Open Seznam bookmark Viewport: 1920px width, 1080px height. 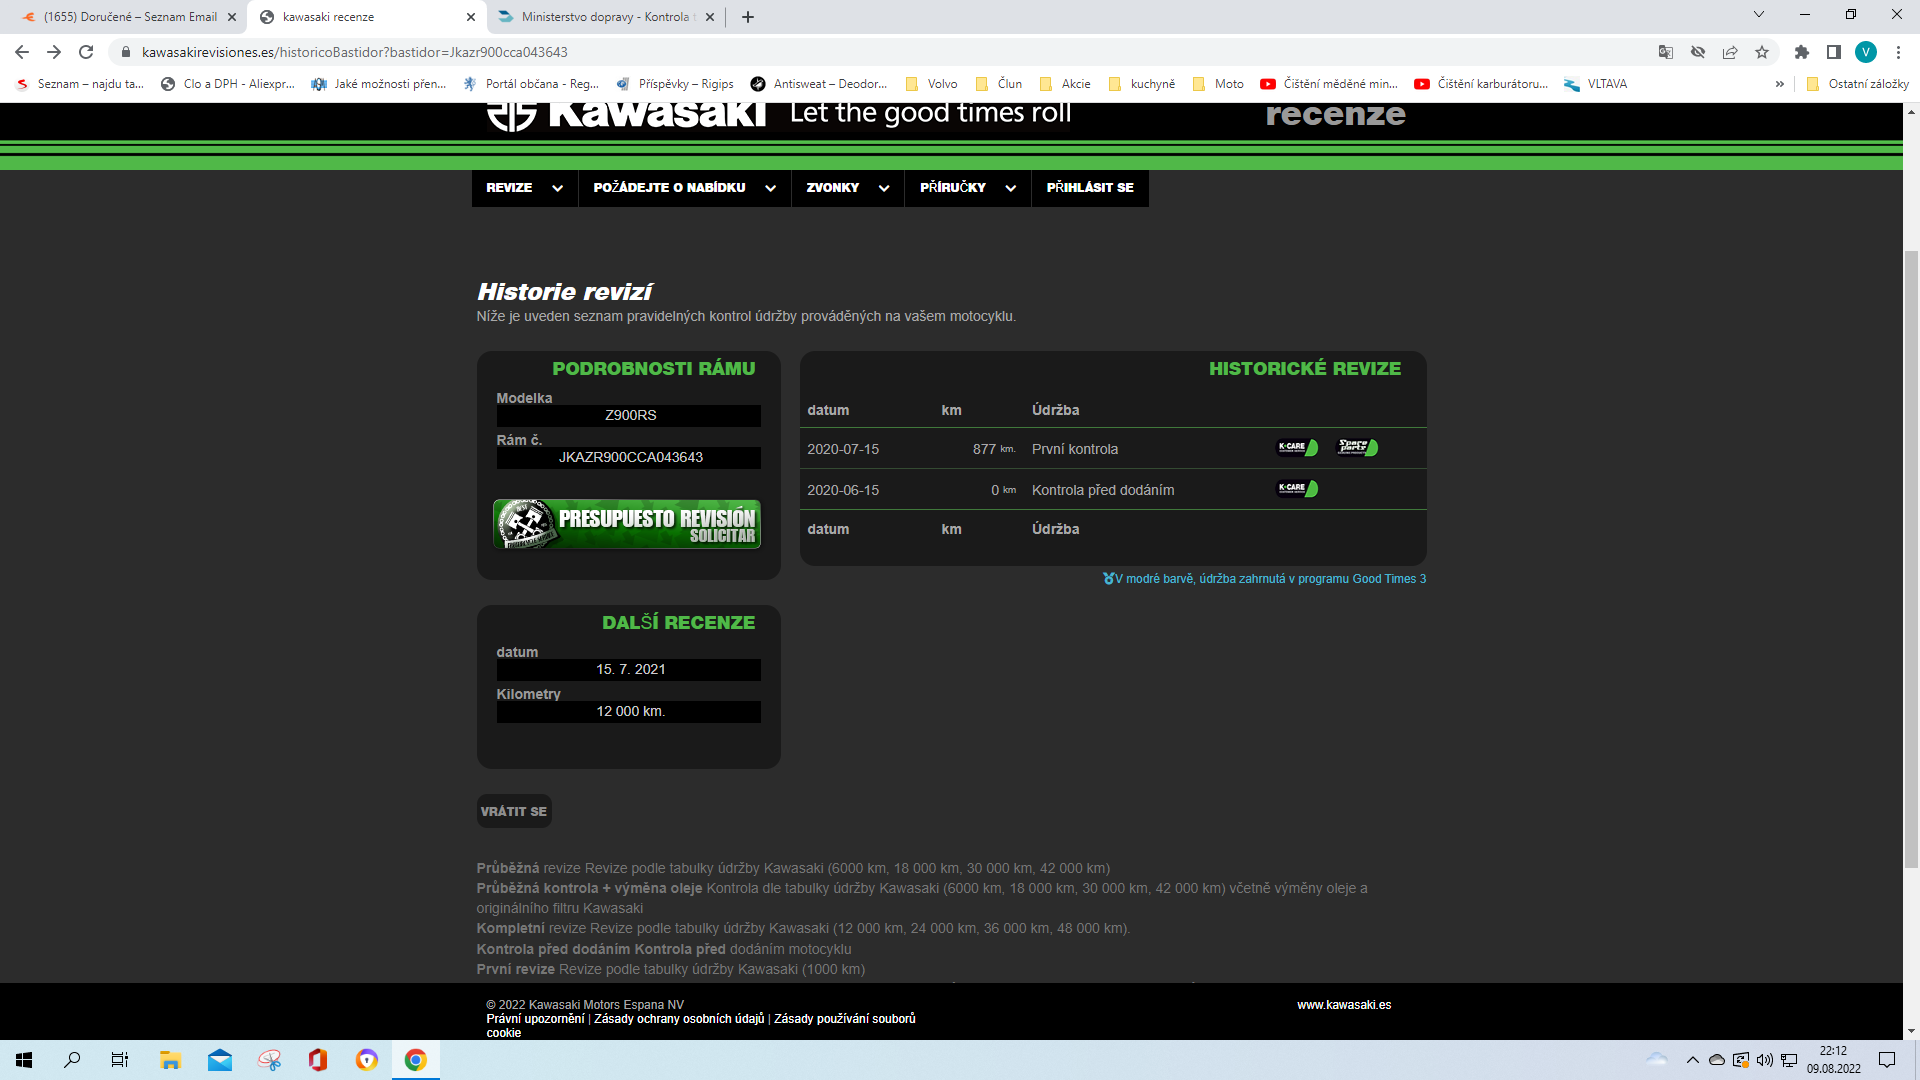point(81,84)
